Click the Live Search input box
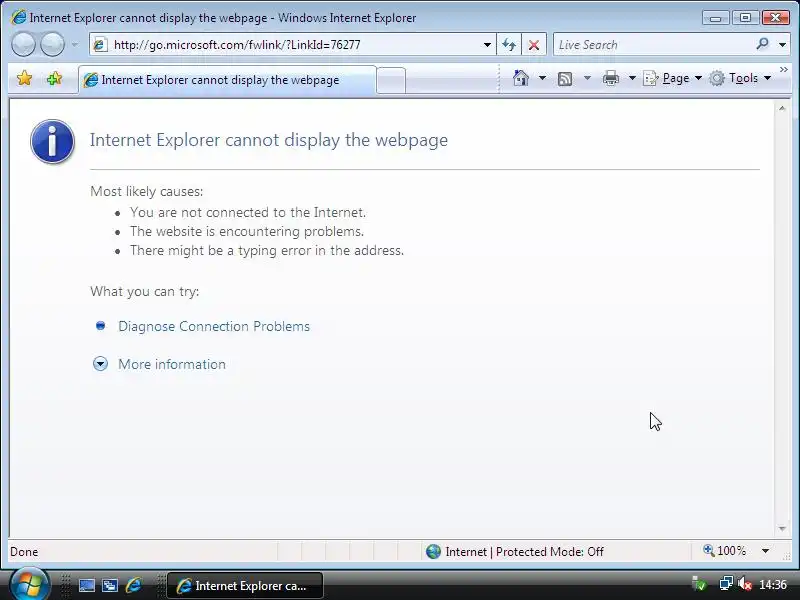Viewport: 800px width, 600px height. click(653, 45)
